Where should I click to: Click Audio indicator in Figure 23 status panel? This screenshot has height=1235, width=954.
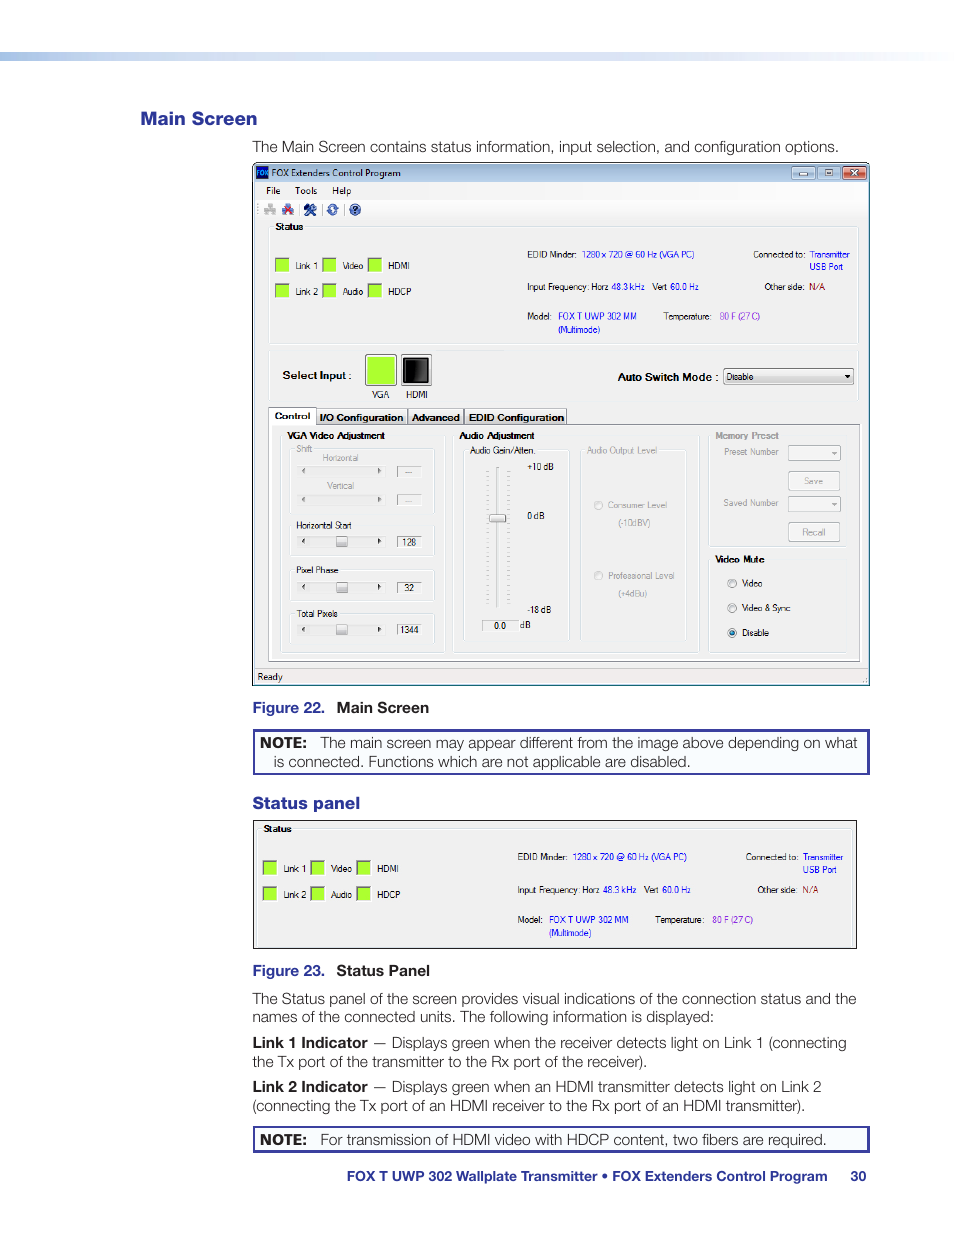tap(317, 894)
